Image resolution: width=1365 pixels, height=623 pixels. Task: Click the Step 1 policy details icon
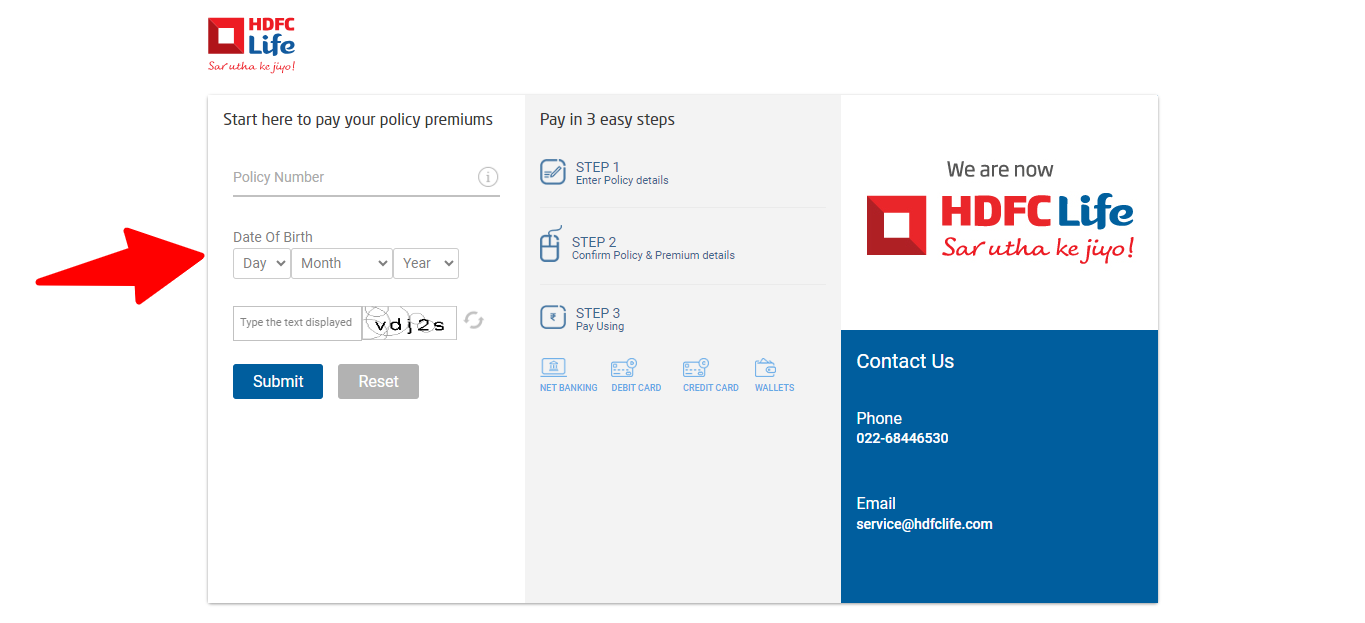(553, 172)
